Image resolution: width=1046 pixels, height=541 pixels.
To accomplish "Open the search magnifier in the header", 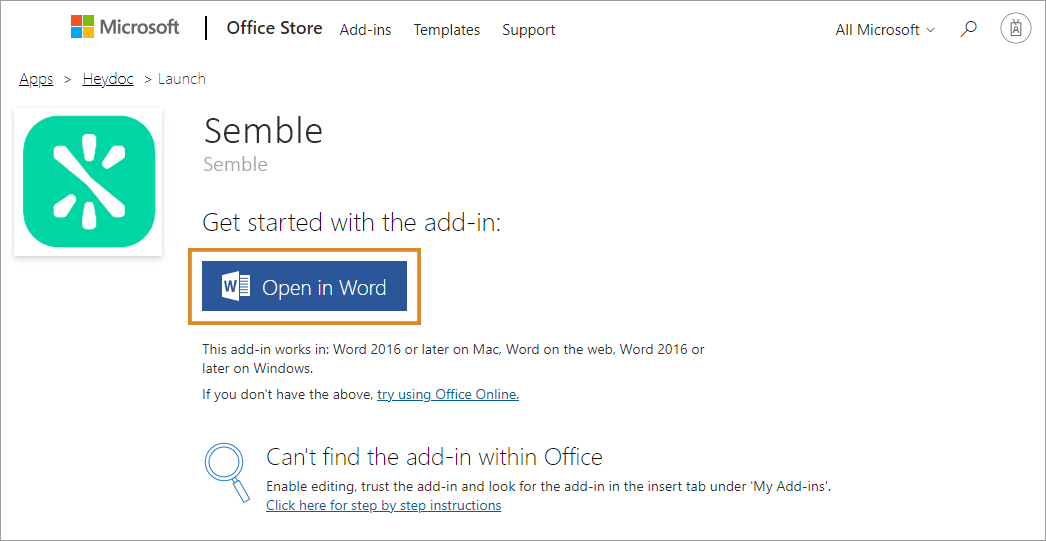I will coord(969,29).
